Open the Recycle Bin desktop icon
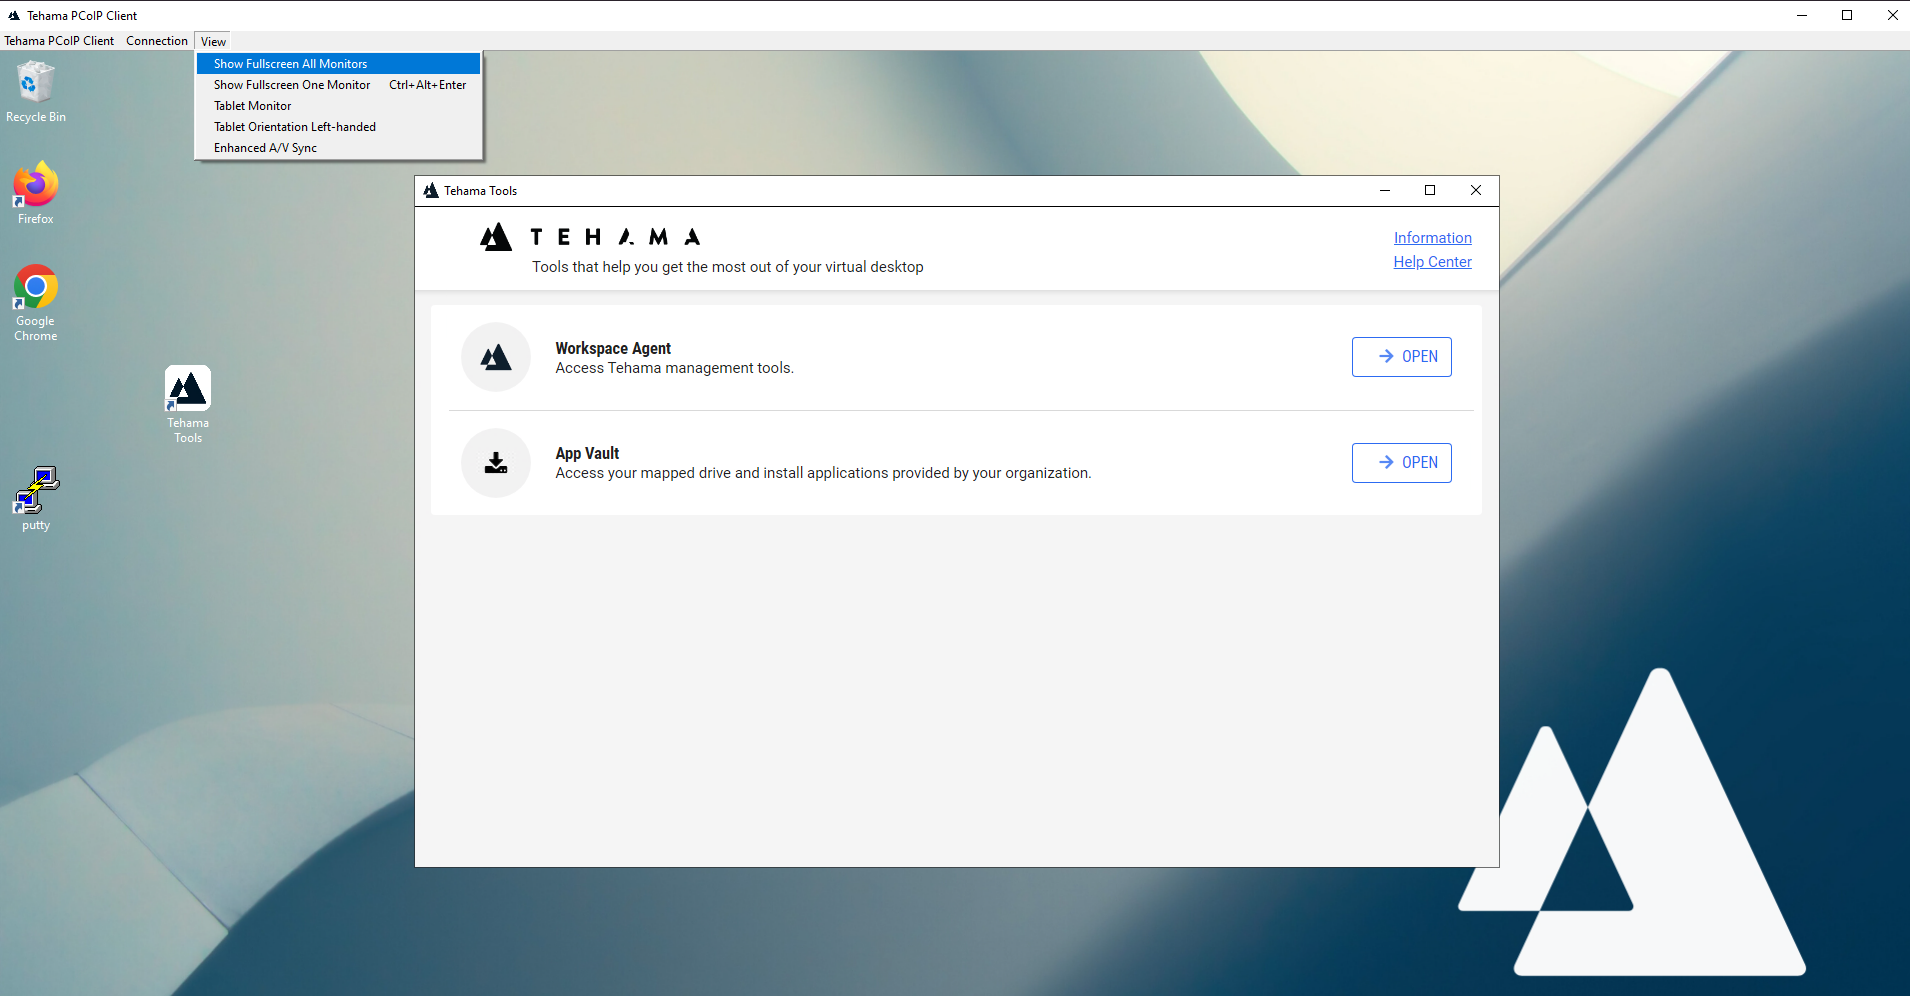The image size is (1910, 996). point(36,91)
